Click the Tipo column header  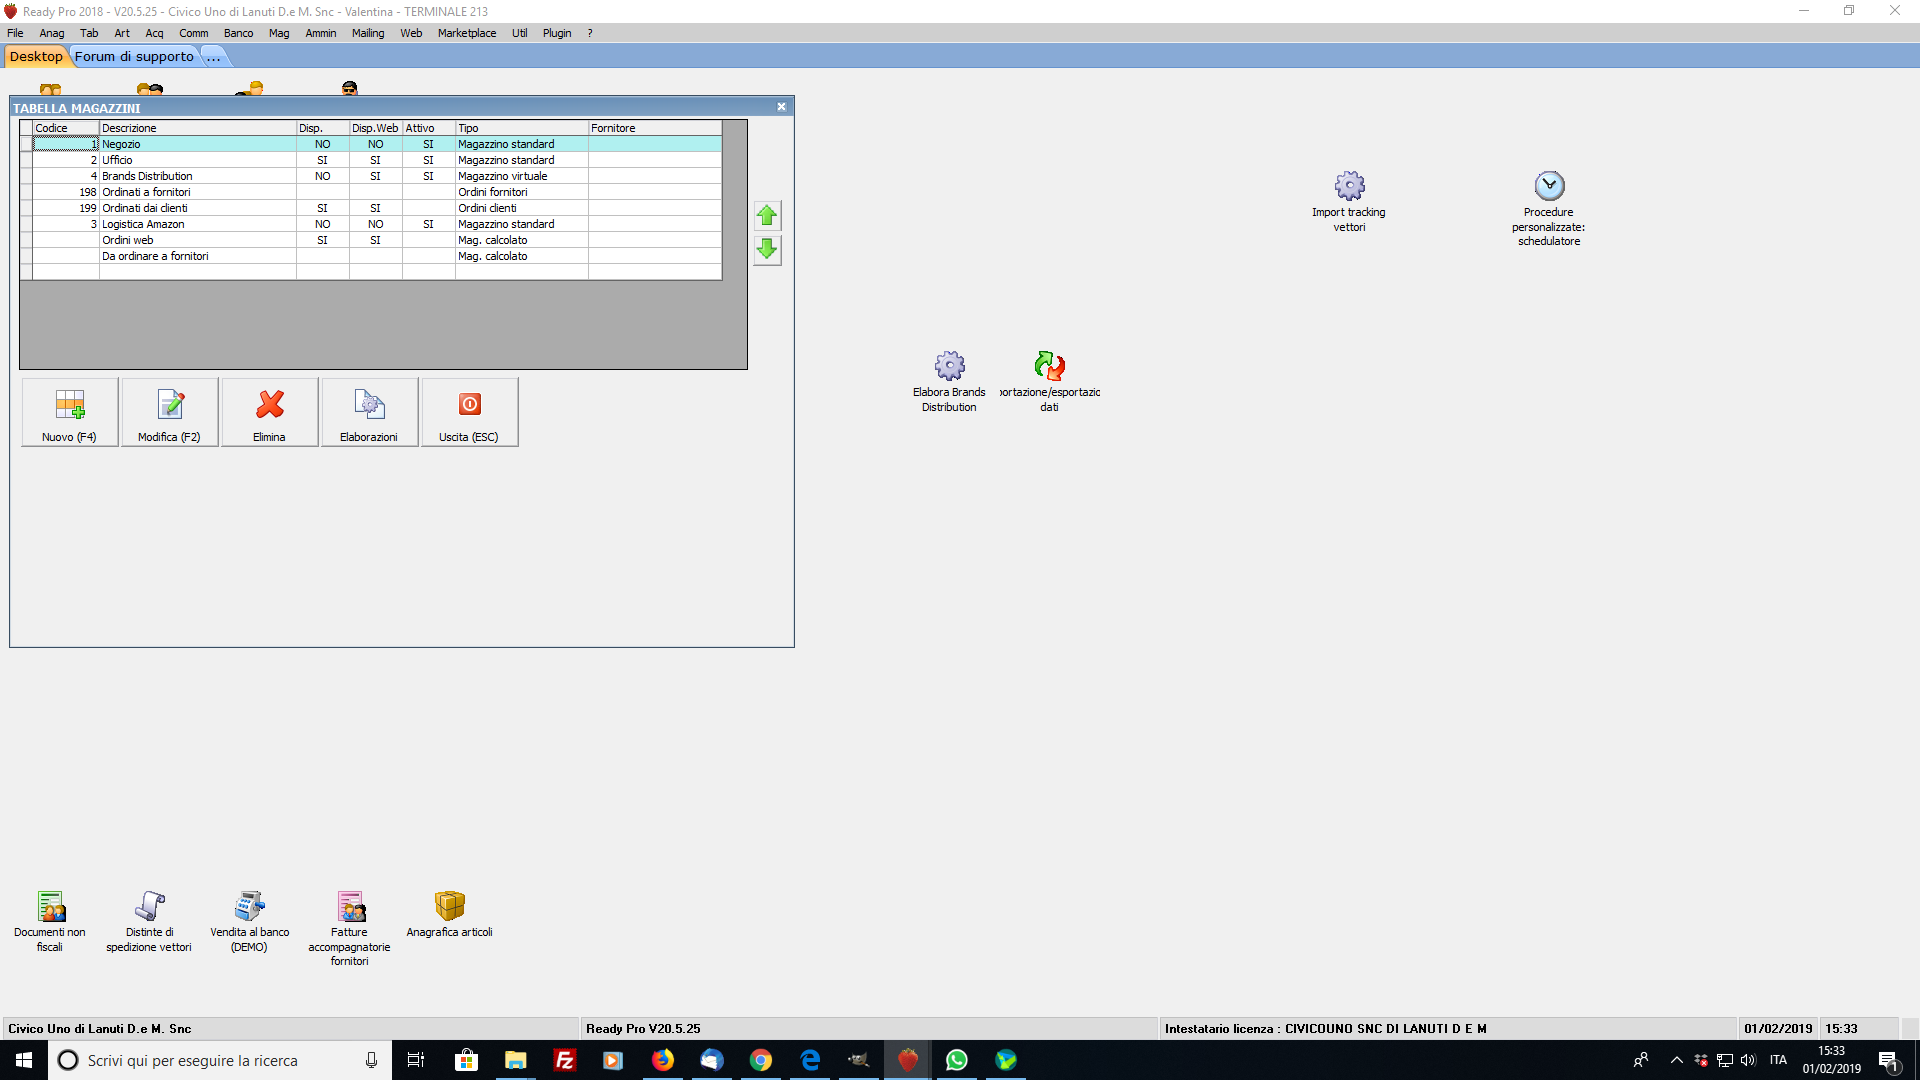click(522, 128)
